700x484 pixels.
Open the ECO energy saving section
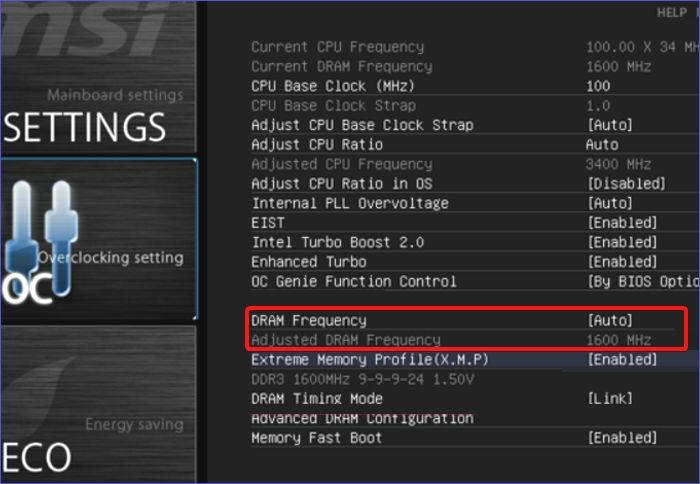pyautogui.click(x=36, y=456)
